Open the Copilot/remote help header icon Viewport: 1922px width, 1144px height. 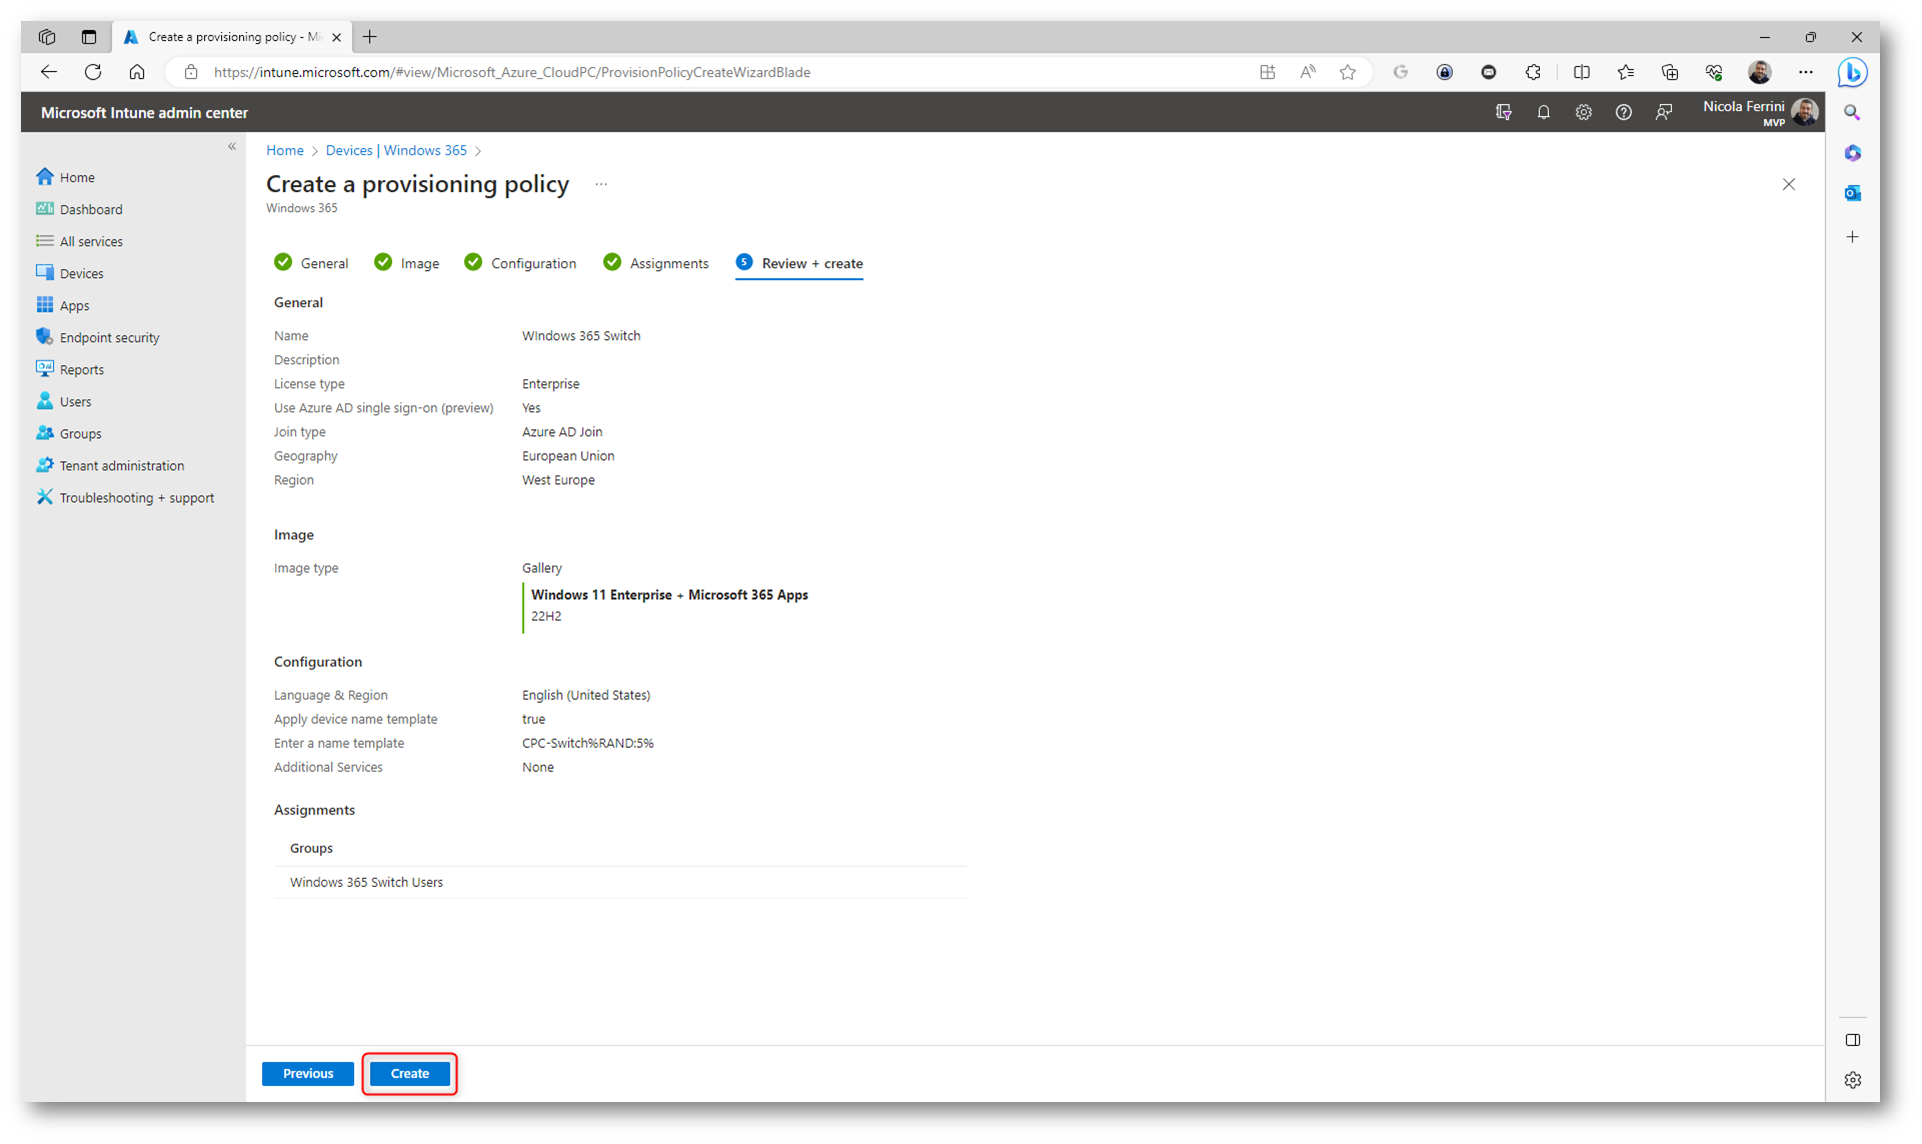(1503, 112)
